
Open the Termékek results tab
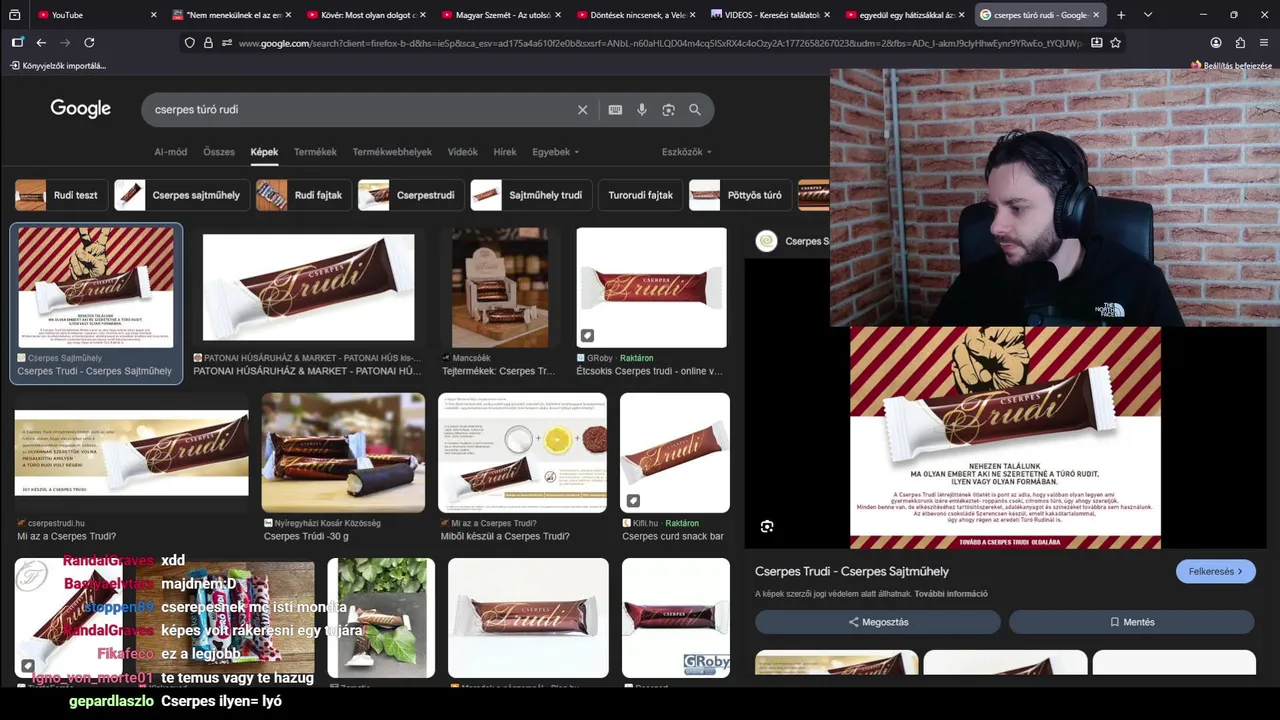(x=315, y=152)
